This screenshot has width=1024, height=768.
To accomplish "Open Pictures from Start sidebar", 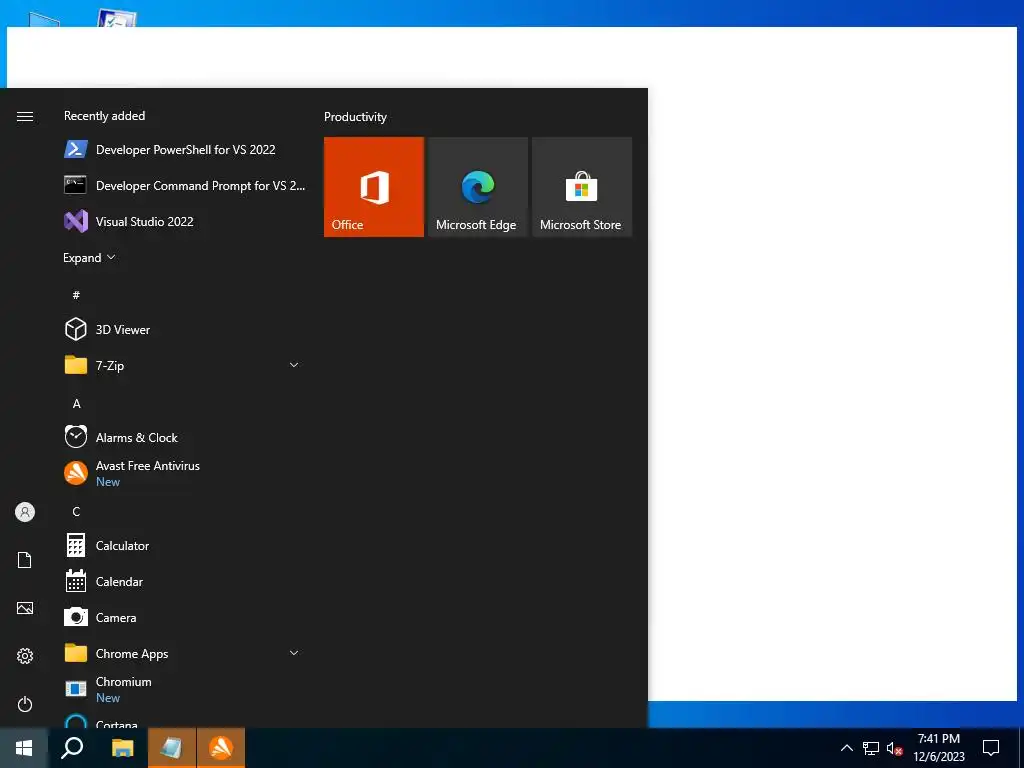I will tap(25, 608).
